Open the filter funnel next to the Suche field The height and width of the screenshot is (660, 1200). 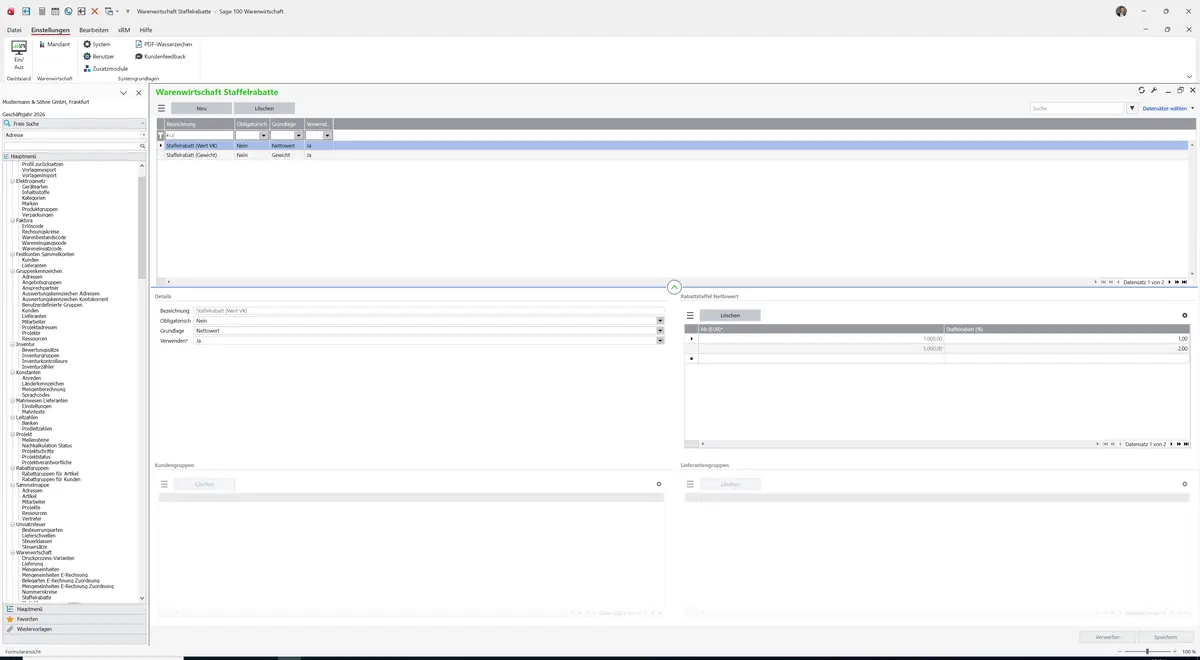tap(1132, 108)
